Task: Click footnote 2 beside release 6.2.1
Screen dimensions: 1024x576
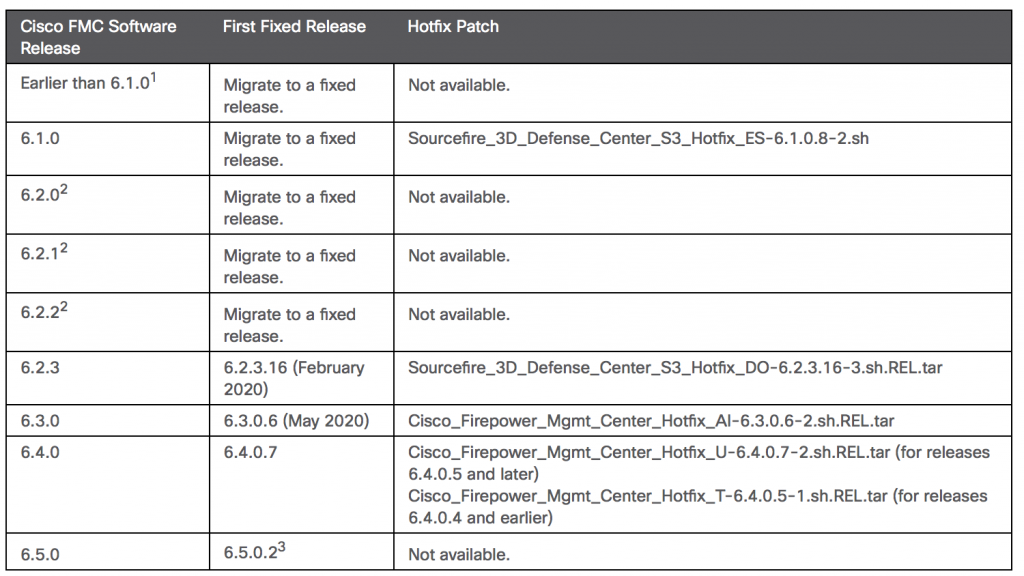Action: [64, 249]
